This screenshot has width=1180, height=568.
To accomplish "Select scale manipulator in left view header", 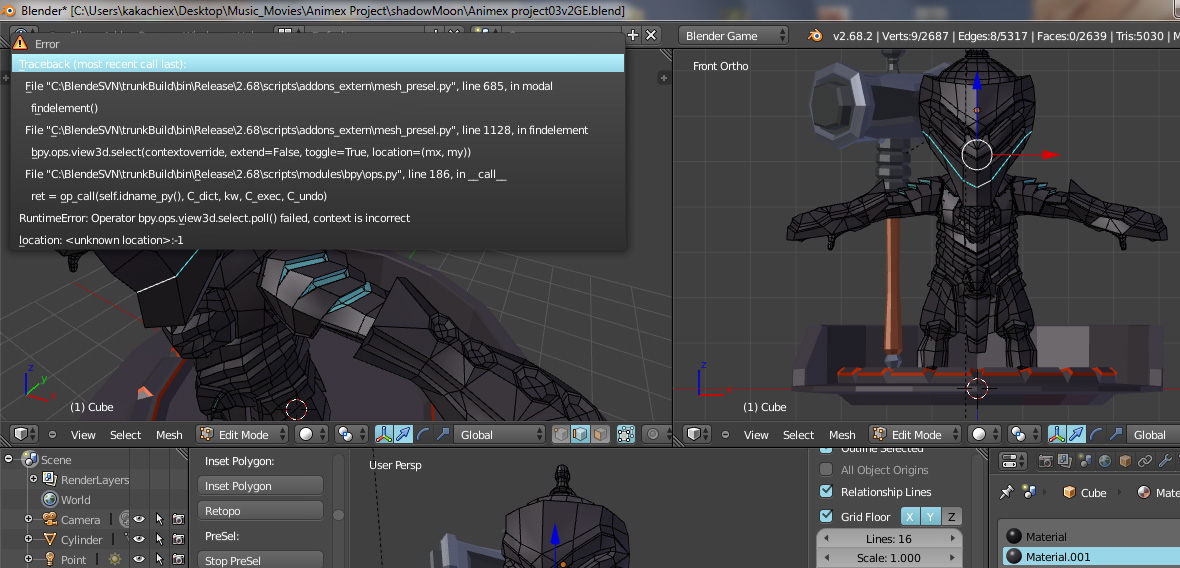I will (x=442, y=434).
